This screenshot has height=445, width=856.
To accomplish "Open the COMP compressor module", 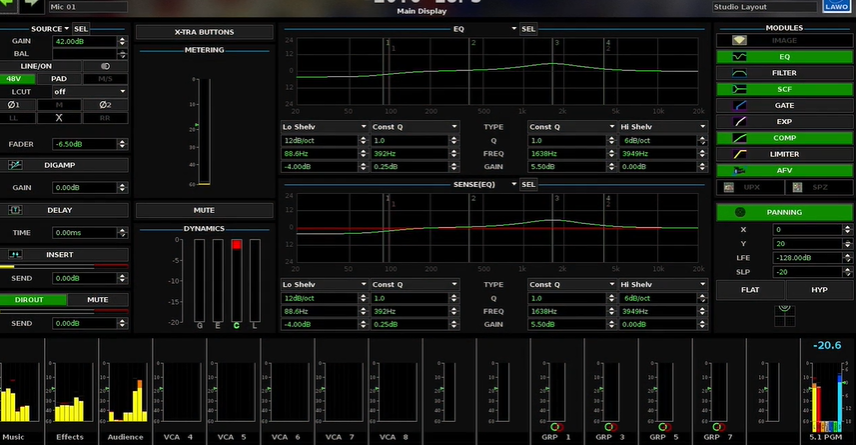I will pos(784,137).
